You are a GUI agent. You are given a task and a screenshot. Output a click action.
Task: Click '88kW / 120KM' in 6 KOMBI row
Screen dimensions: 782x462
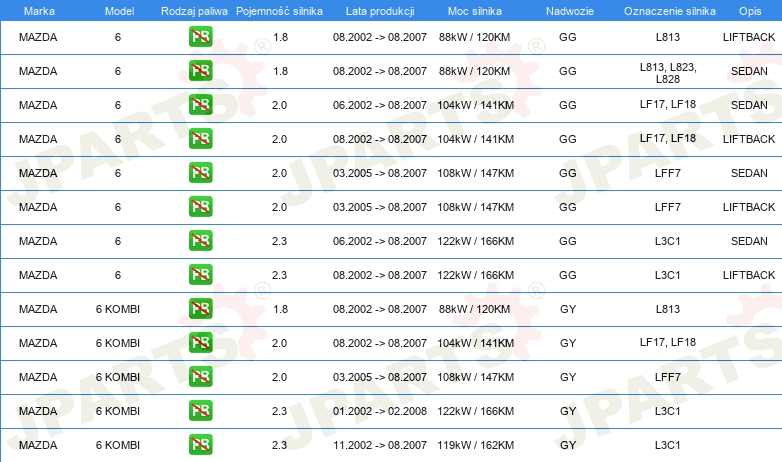coord(474,309)
